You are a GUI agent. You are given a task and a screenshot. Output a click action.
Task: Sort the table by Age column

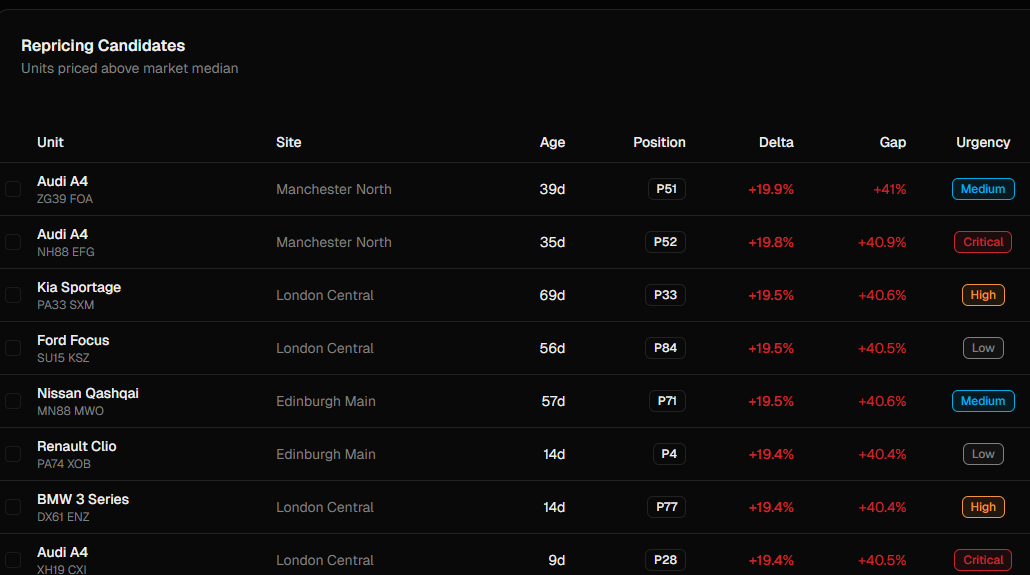[x=552, y=142]
